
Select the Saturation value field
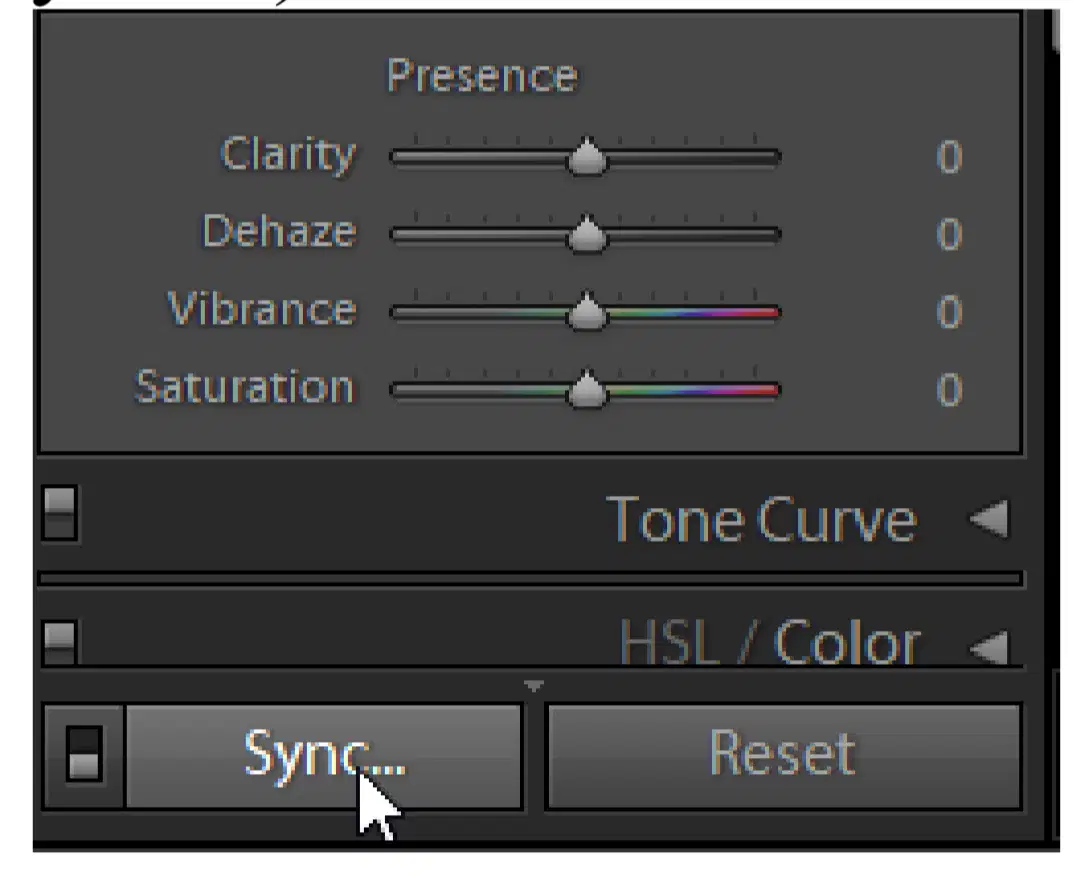[949, 390]
